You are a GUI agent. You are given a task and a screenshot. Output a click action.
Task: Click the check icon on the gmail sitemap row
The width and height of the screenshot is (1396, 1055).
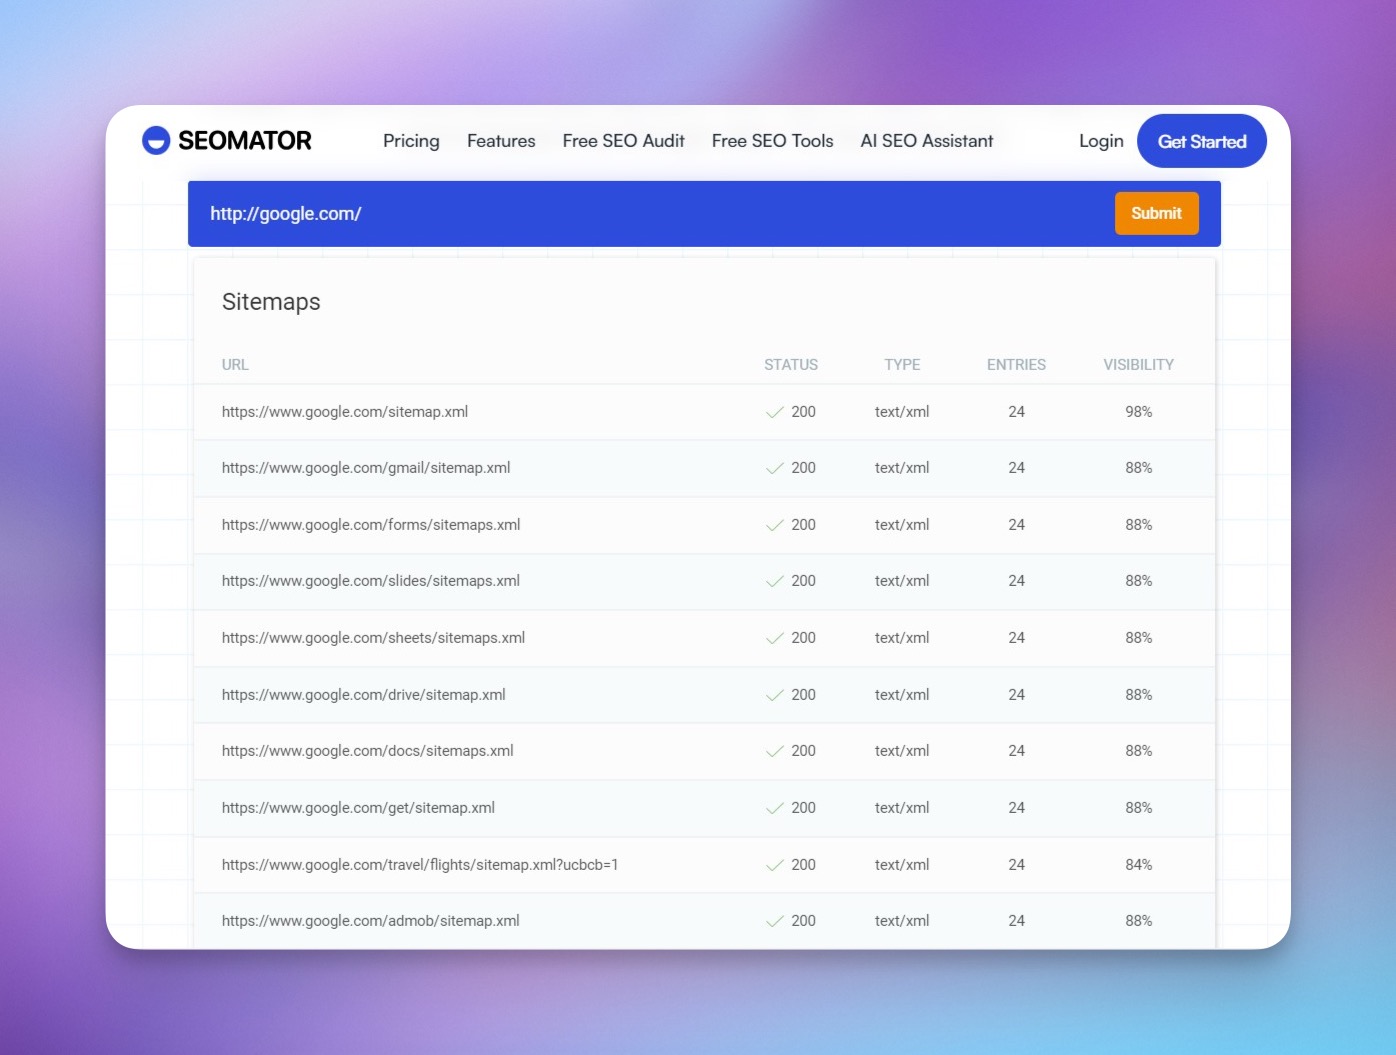pos(774,467)
